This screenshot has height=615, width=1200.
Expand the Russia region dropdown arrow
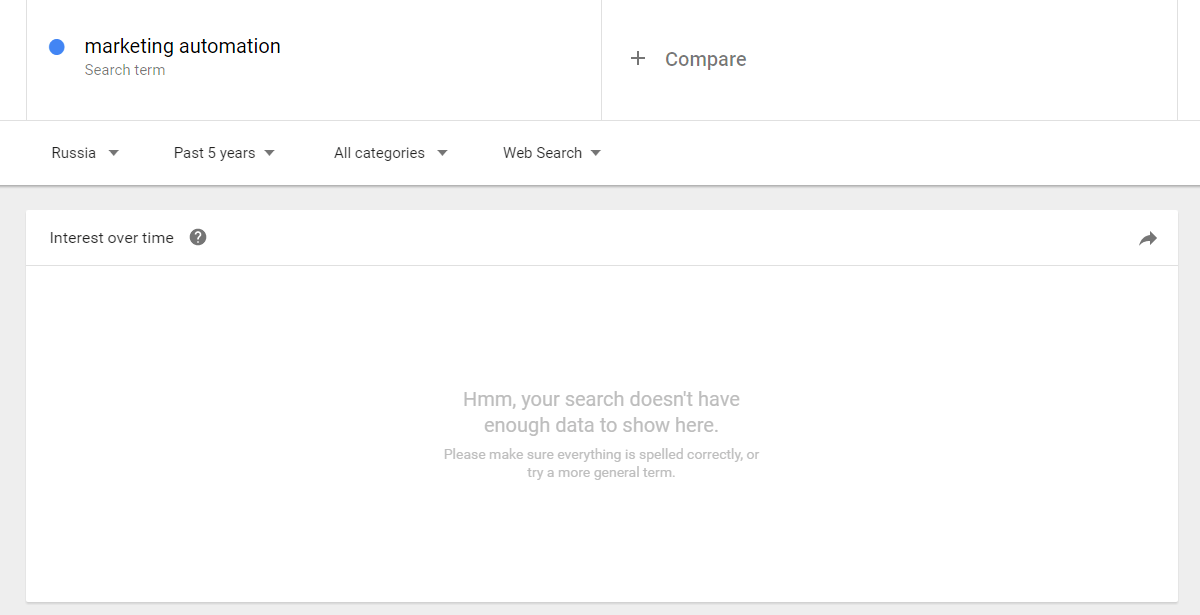(x=113, y=153)
